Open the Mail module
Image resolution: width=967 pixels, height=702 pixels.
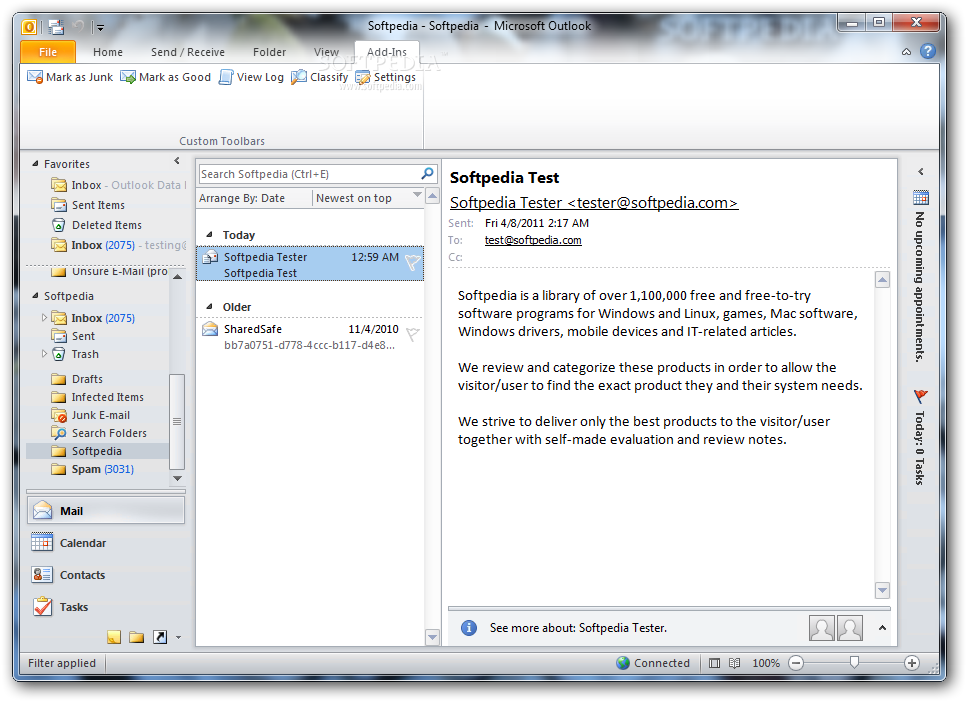tap(106, 511)
